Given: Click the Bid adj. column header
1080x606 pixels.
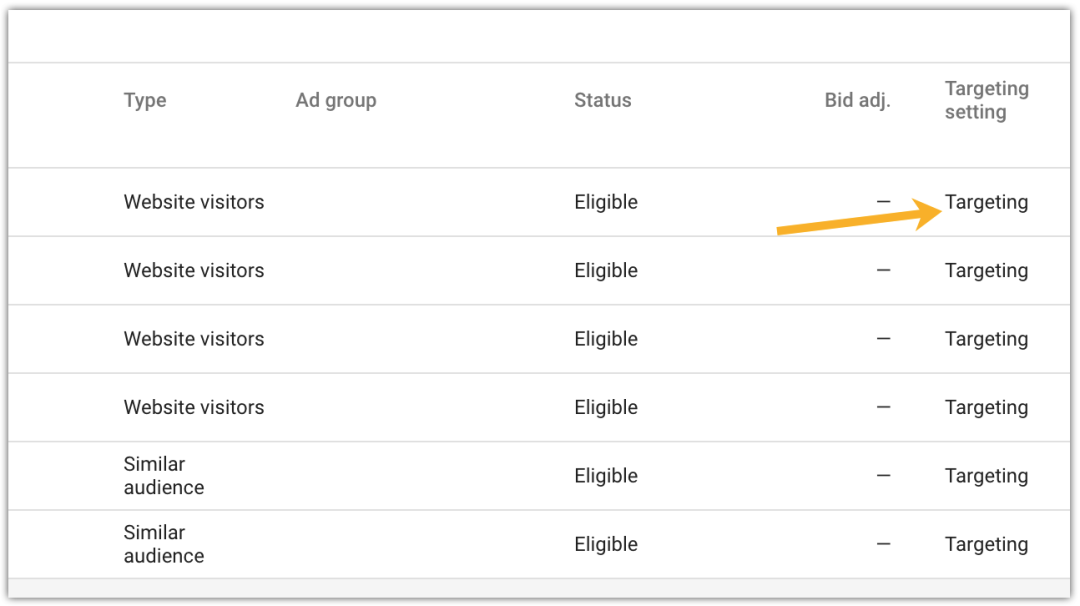Looking at the screenshot, I should click(x=858, y=101).
